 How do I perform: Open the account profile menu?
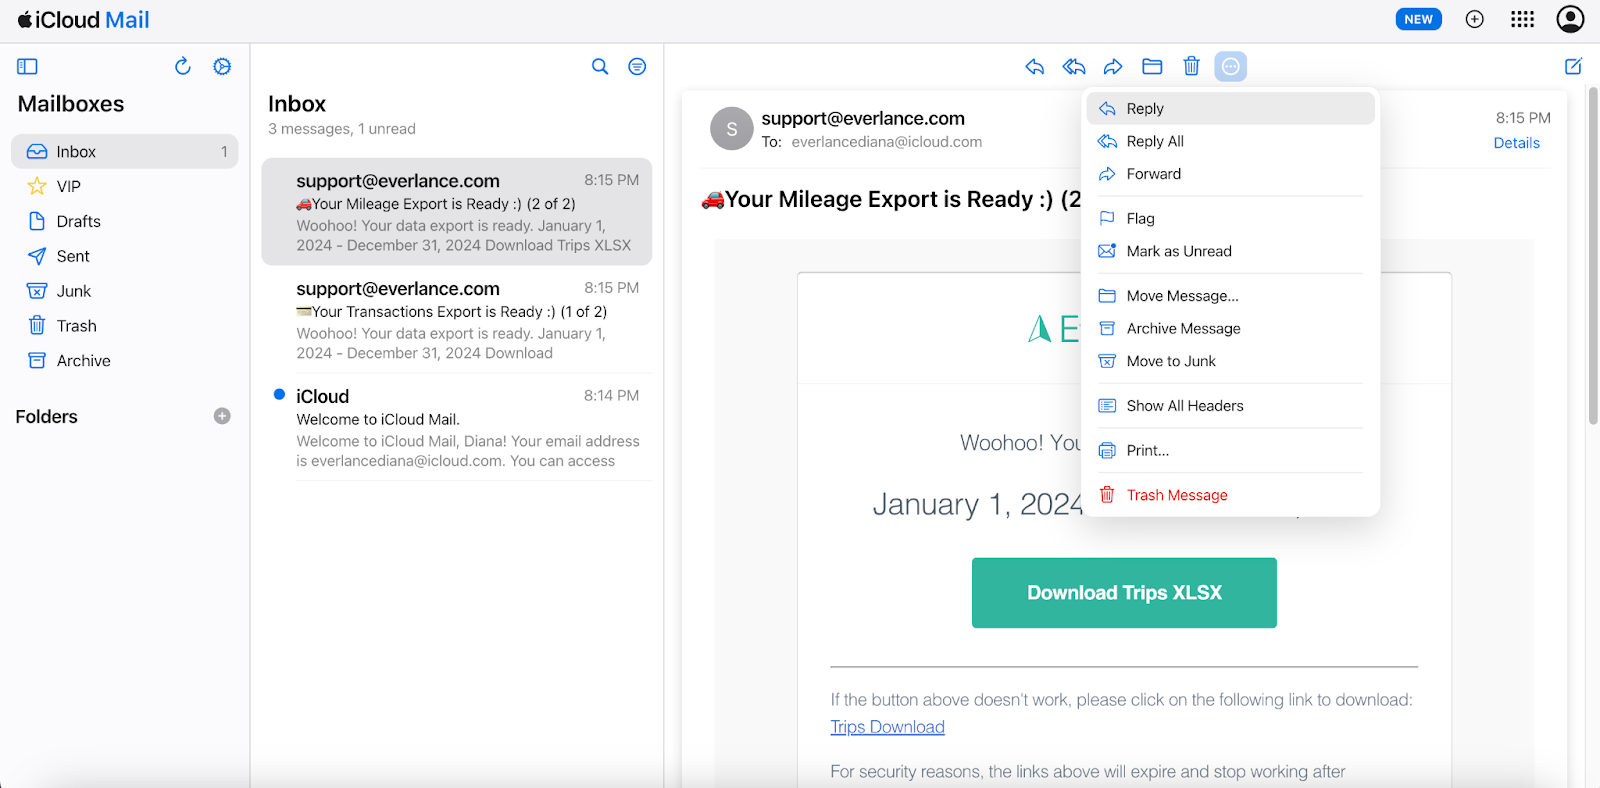pyautogui.click(x=1570, y=19)
